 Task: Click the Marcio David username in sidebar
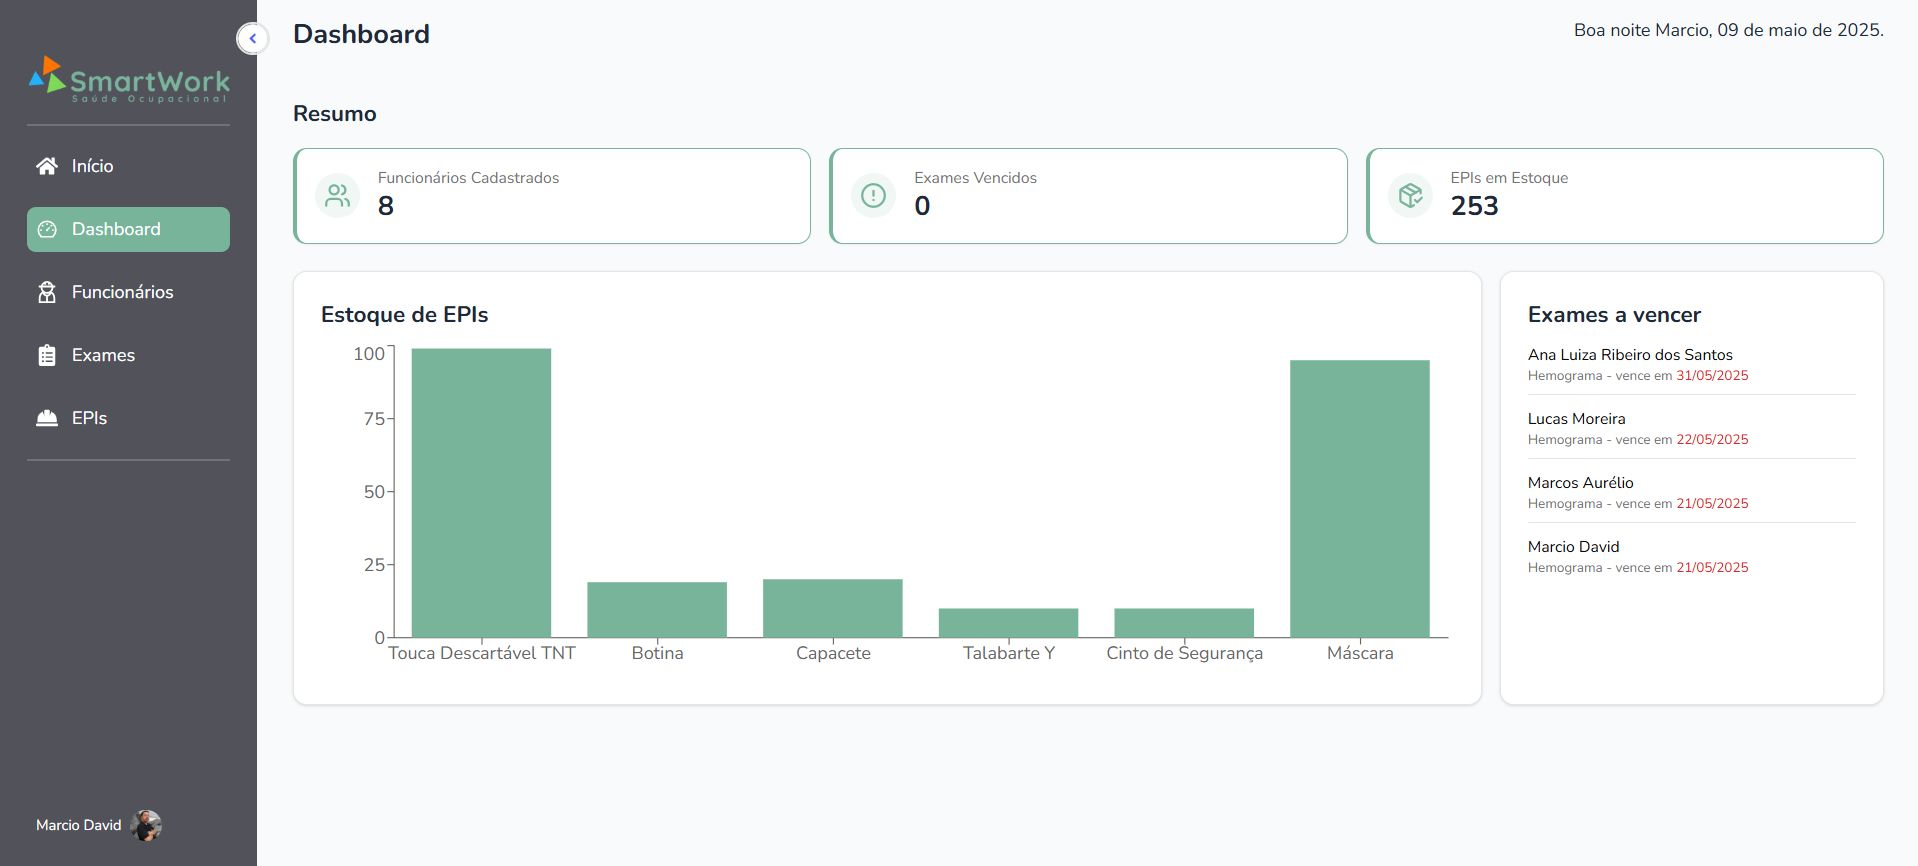pos(78,825)
